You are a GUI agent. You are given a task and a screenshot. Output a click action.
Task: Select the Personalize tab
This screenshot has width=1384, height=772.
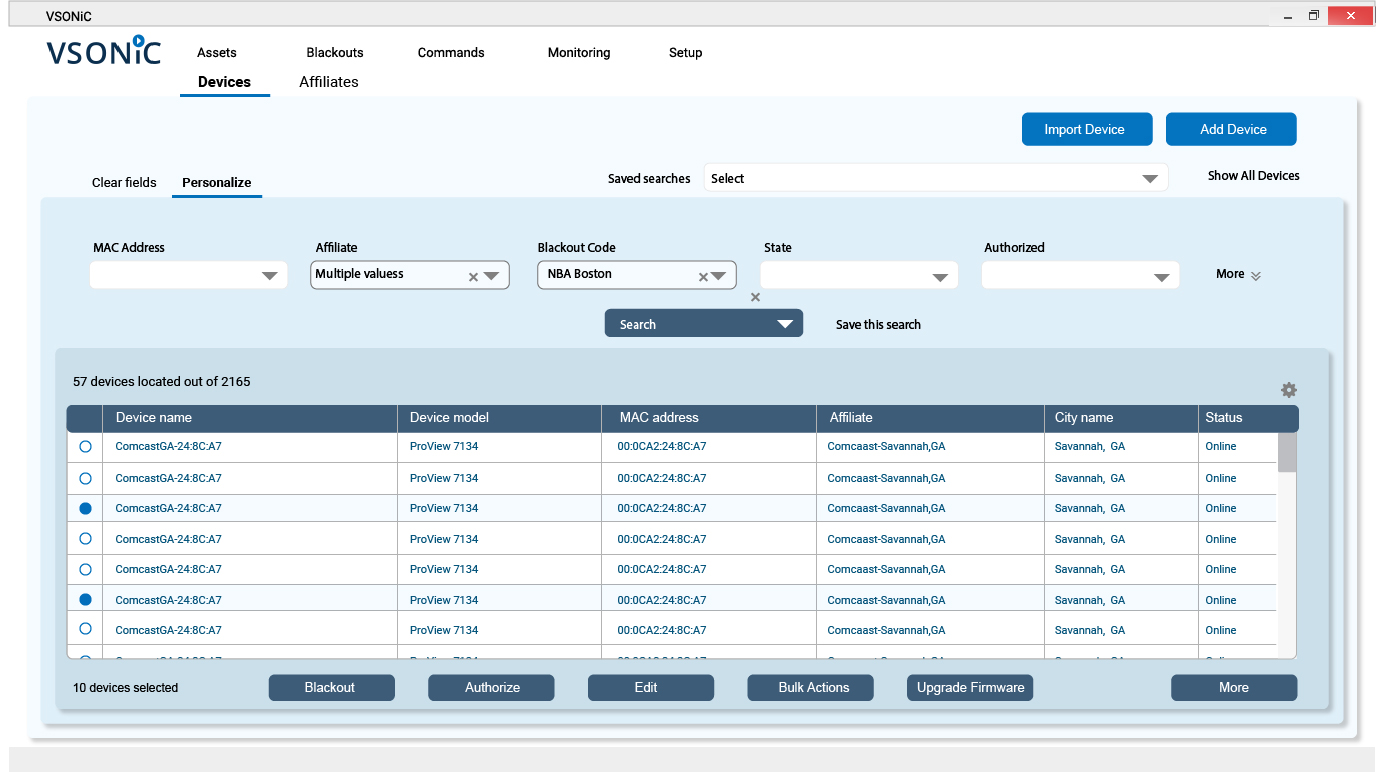pos(216,182)
